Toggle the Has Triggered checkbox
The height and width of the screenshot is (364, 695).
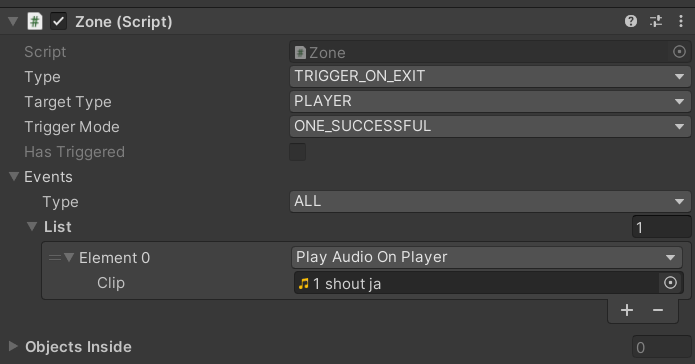pos(297,152)
